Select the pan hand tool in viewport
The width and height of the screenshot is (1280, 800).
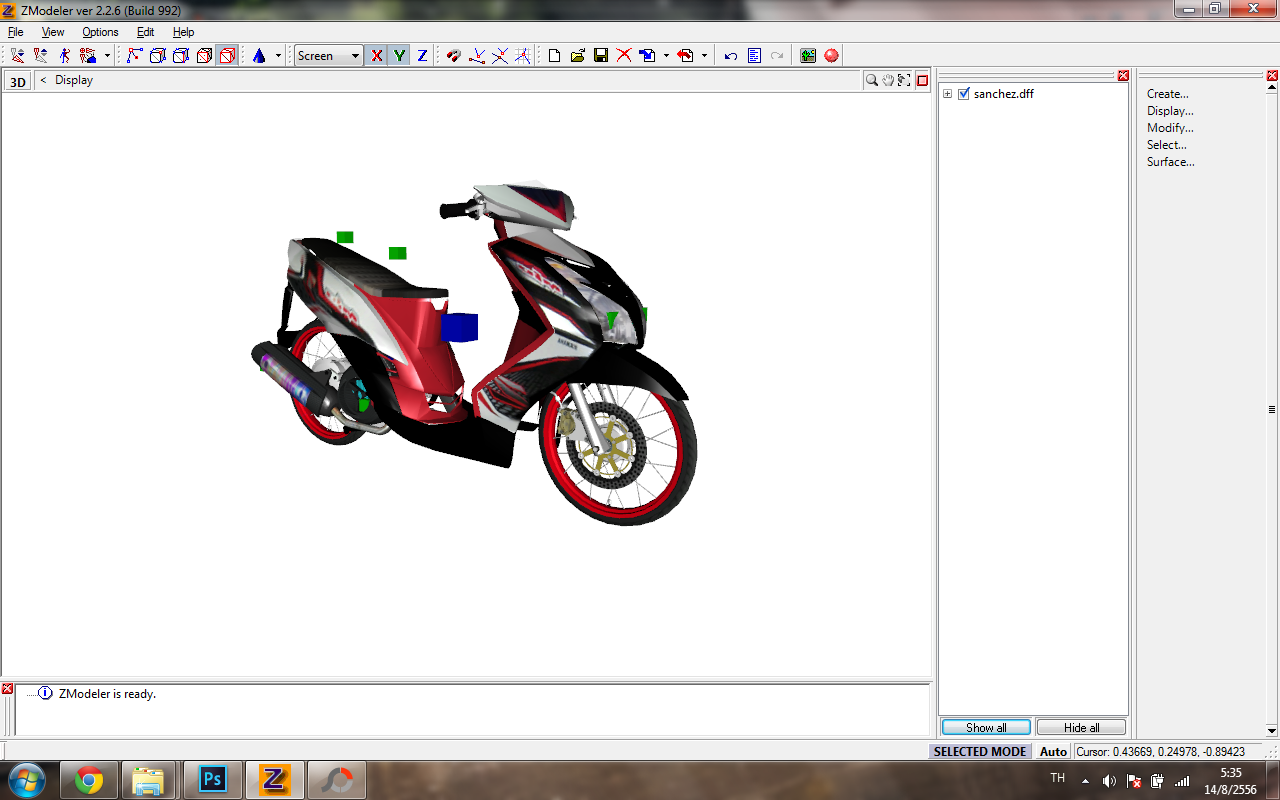(888, 80)
